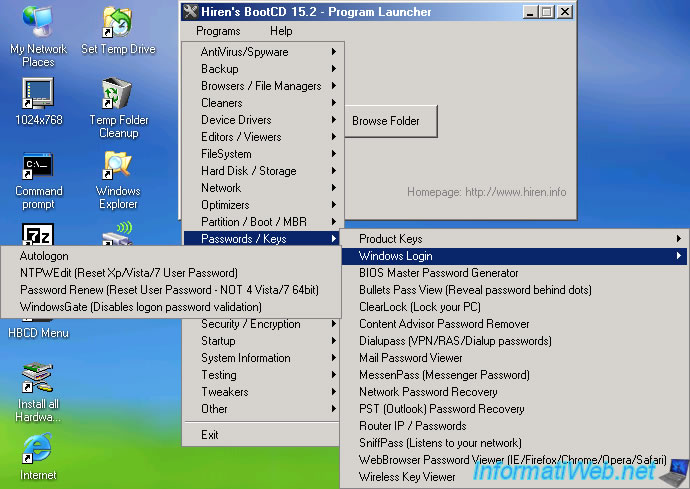Click the wireless network adapter desktop icon
Viewport: 690px width, 489px height.
tap(117, 234)
